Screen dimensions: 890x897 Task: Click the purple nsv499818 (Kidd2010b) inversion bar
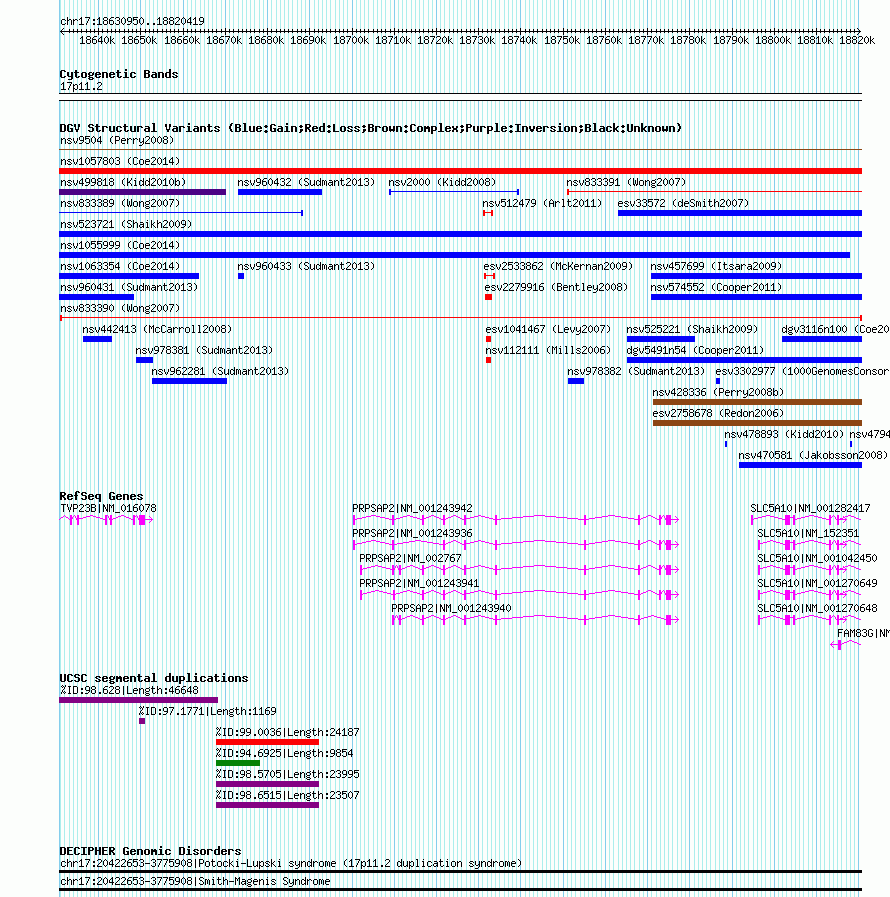pyautogui.click(x=142, y=192)
